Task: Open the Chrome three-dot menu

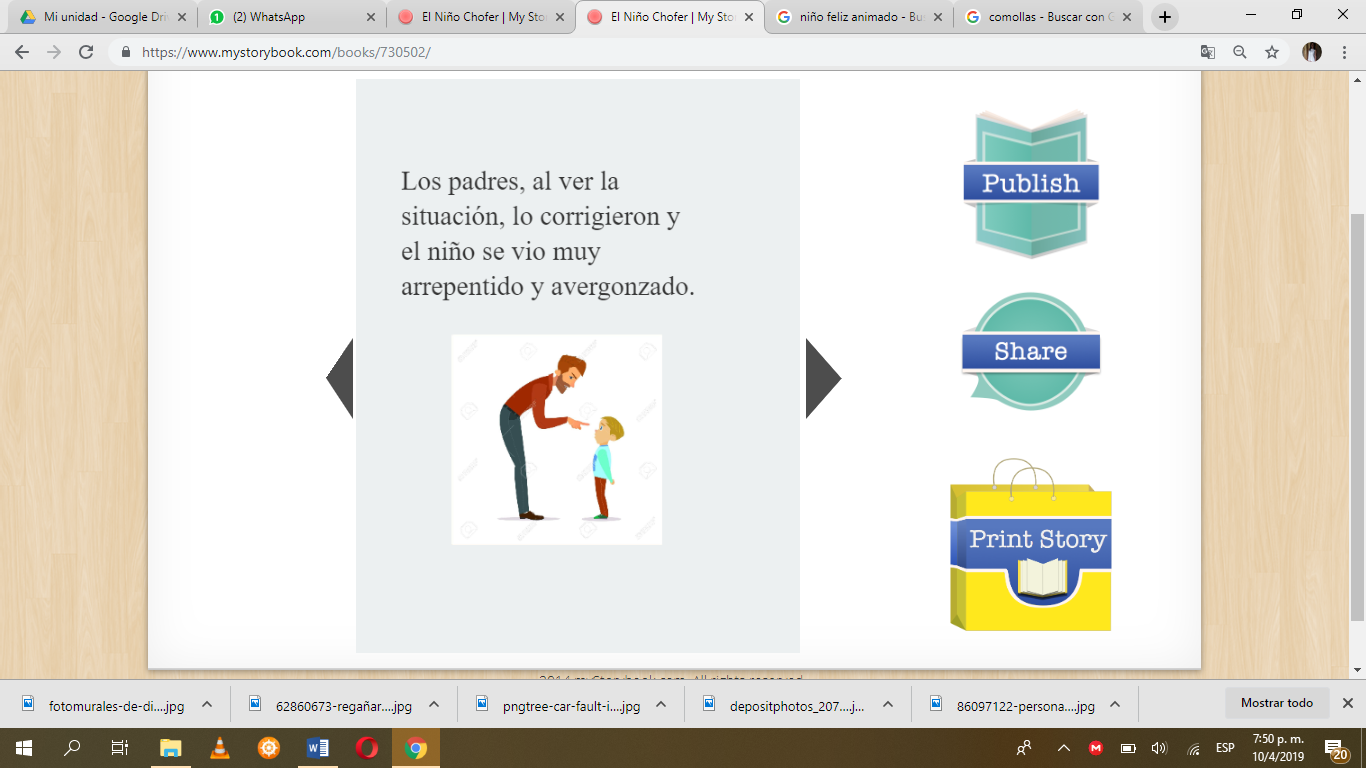Action: (x=1344, y=52)
